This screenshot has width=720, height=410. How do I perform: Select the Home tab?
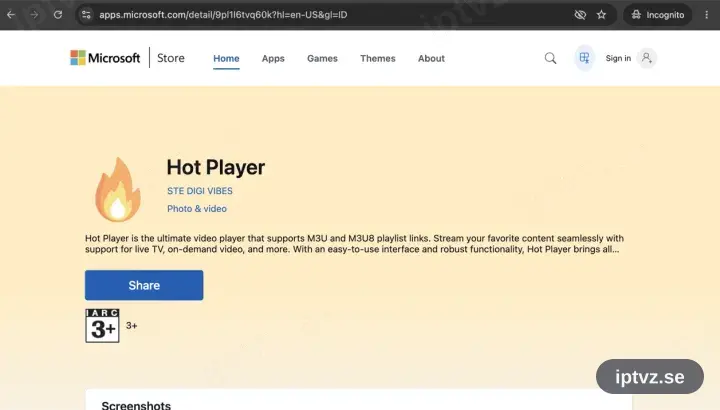point(226,58)
